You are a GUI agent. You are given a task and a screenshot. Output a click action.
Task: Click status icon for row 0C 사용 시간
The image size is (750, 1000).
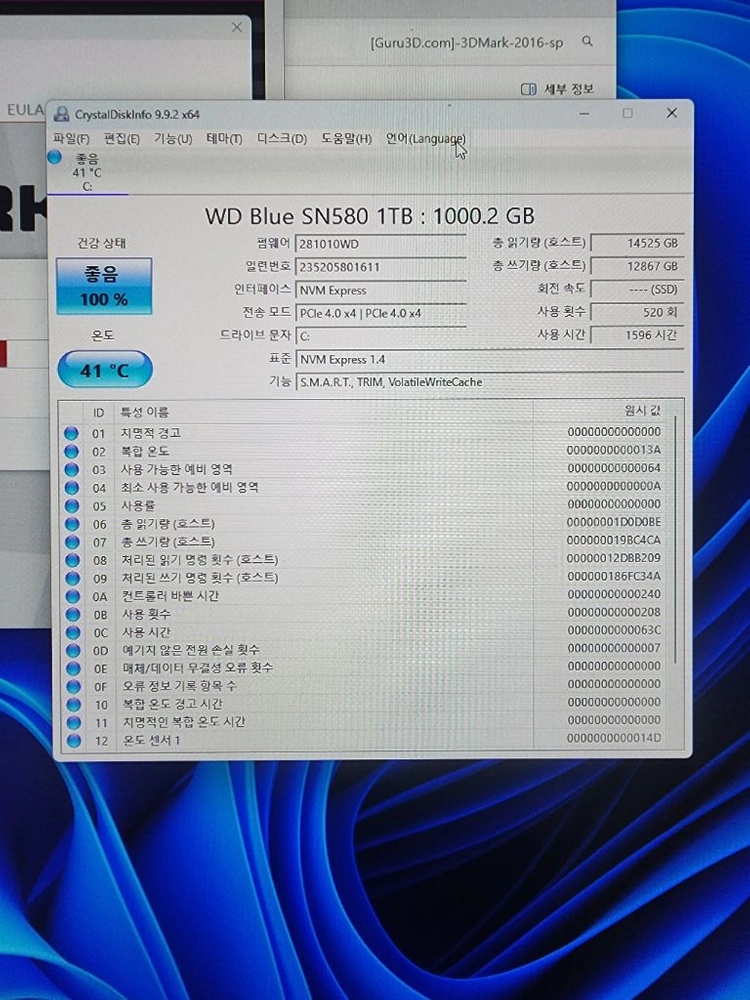tap(73, 633)
